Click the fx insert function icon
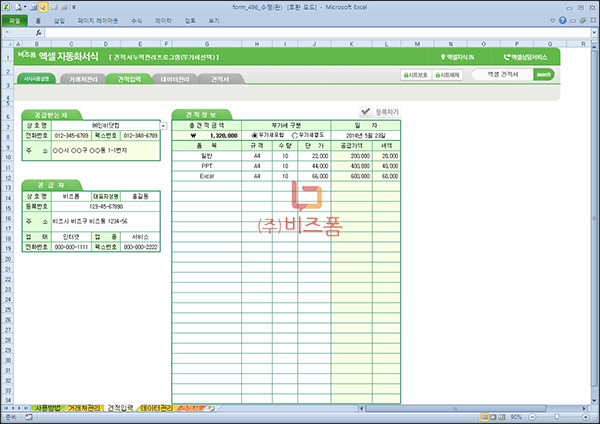The height and width of the screenshot is (424, 600). pyautogui.click(x=39, y=33)
